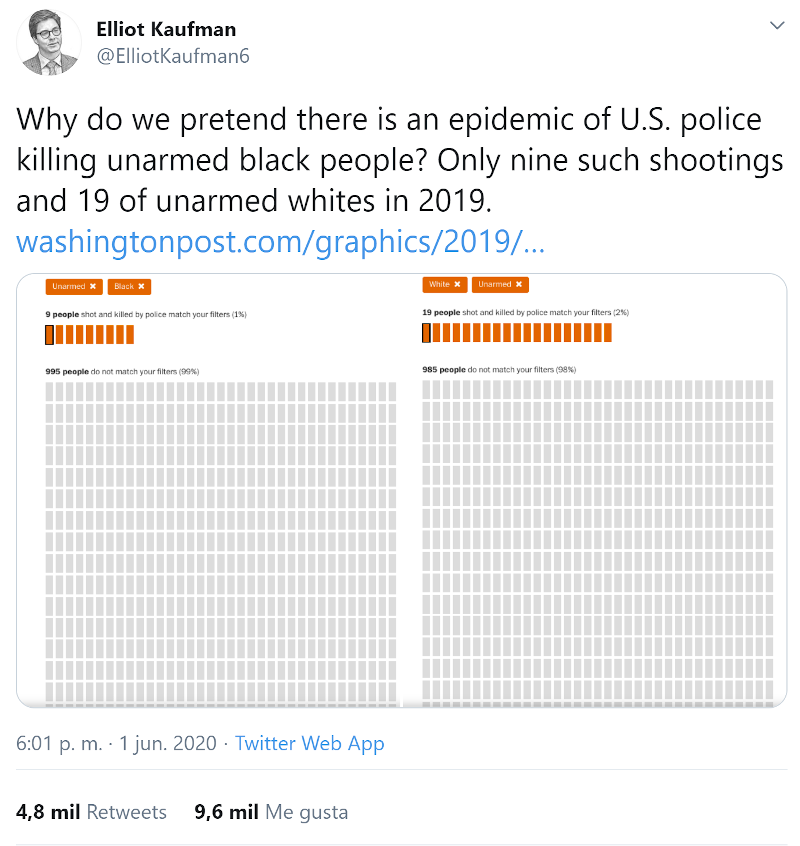The image size is (800, 846).
Task: Expand the tweet options chevron
Action: (x=777, y=25)
